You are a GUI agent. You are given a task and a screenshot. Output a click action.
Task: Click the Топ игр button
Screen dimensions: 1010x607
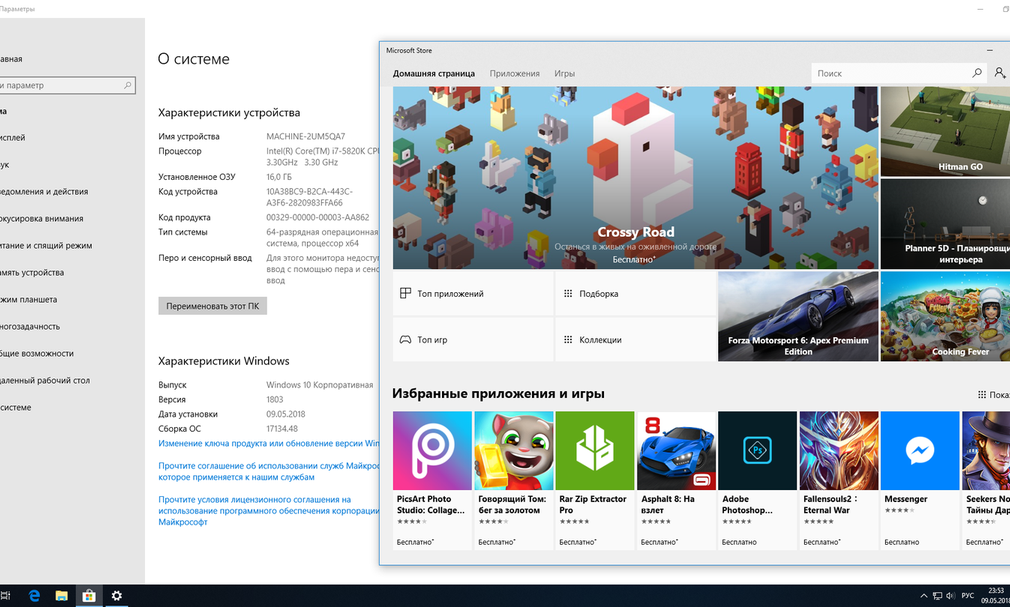pyautogui.click(x=473, y=339)
